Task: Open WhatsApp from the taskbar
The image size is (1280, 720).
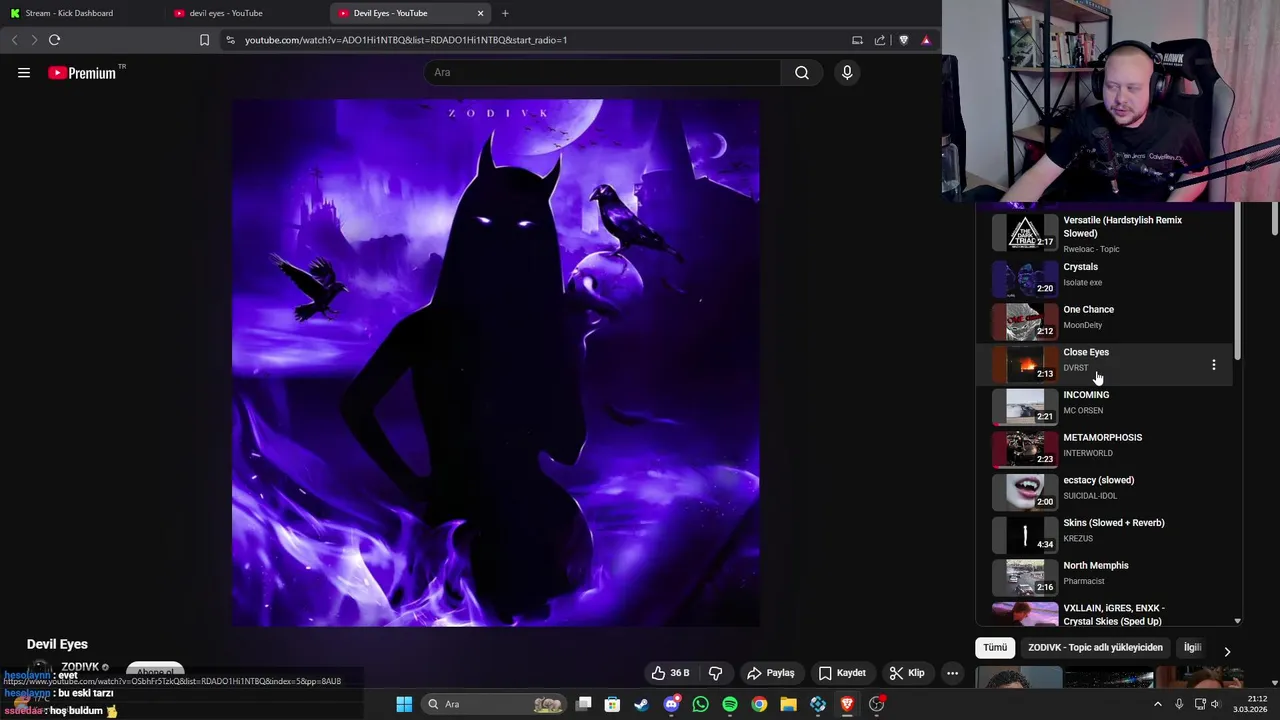Action: pos(700,704)
